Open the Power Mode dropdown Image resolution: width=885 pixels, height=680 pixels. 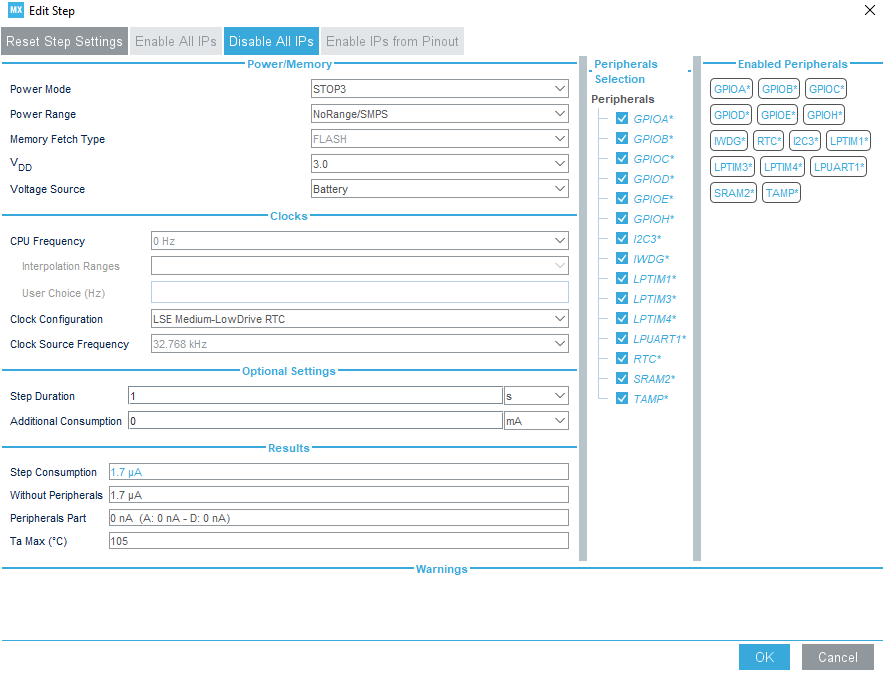pos(440,88)
